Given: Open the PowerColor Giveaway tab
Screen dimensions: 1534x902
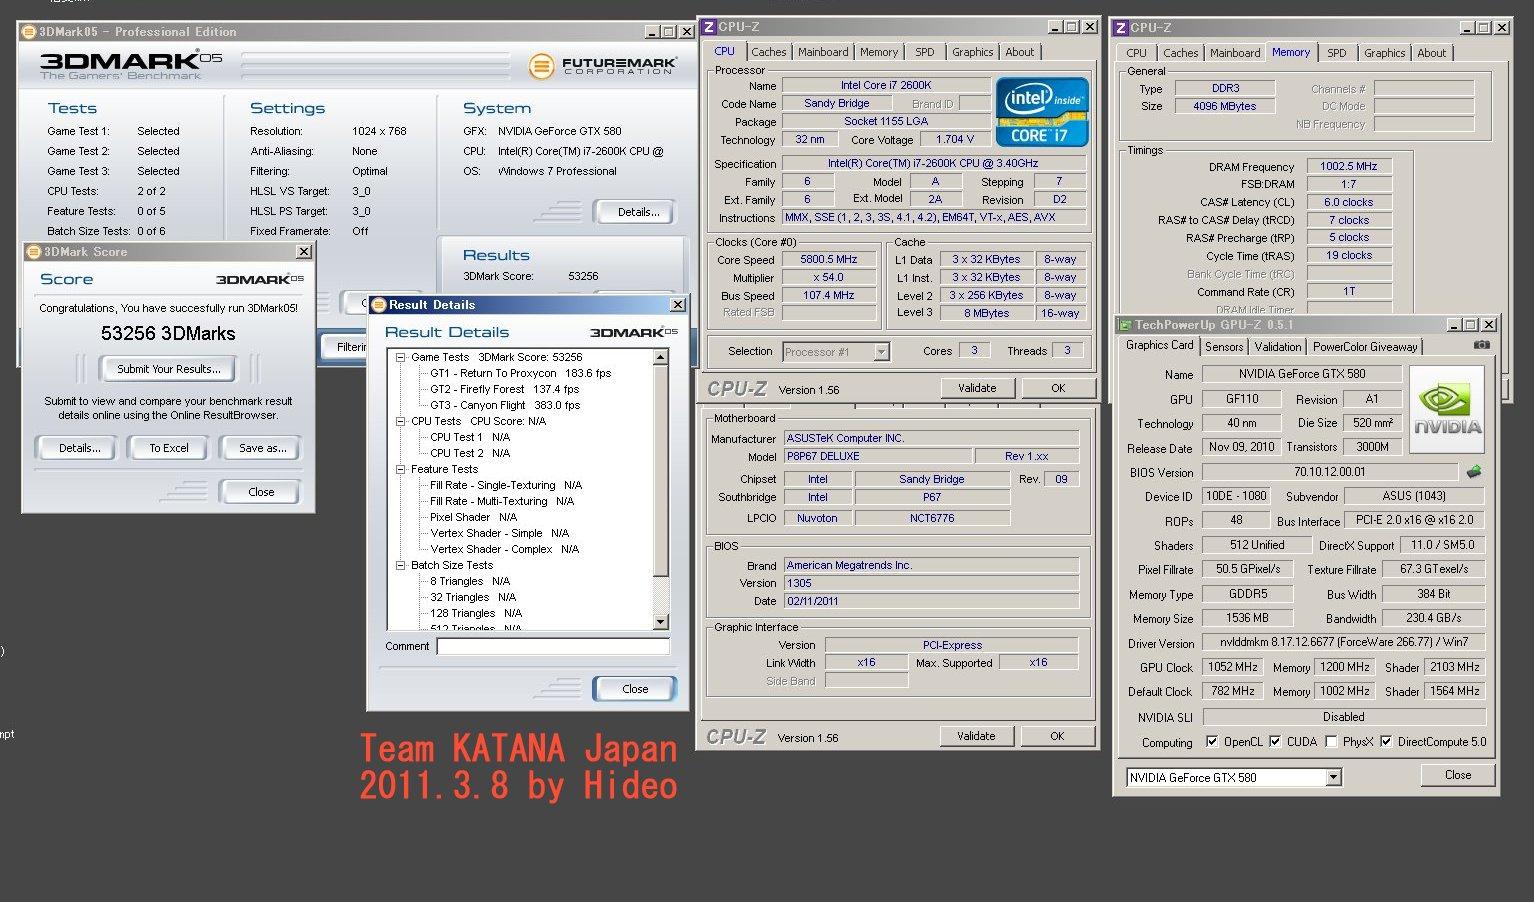Looking at the screenshot, I should tap(1365, 347).
